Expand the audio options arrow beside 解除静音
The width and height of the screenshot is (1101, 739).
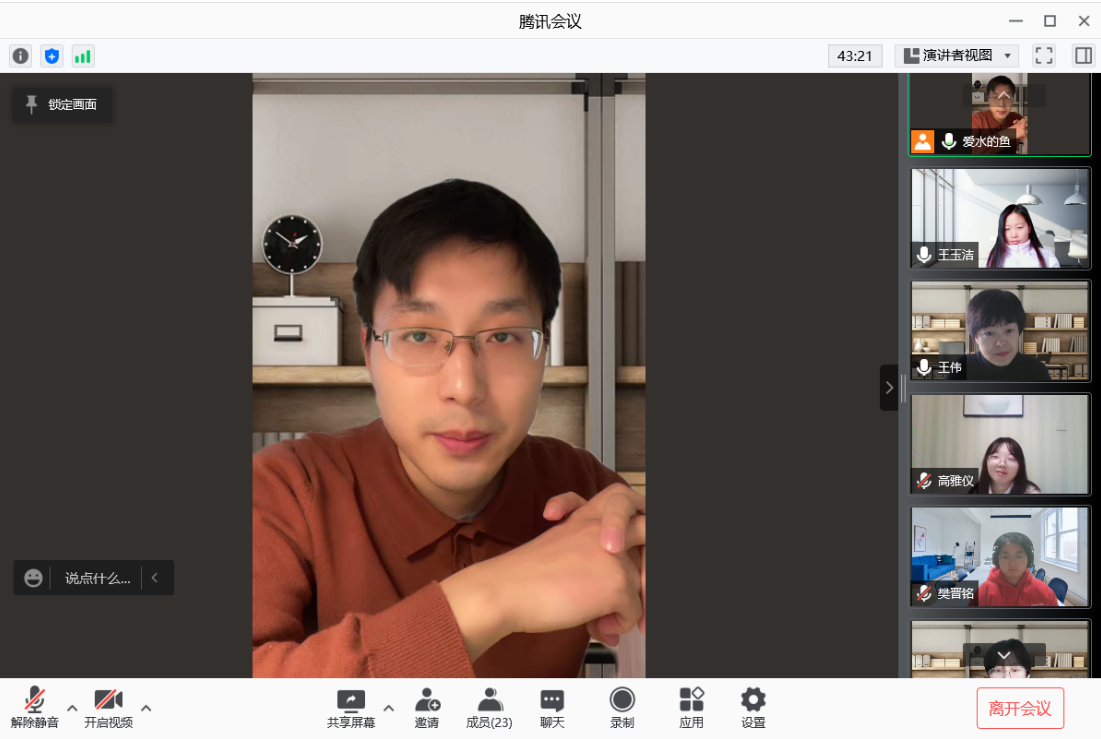[72, 708]
